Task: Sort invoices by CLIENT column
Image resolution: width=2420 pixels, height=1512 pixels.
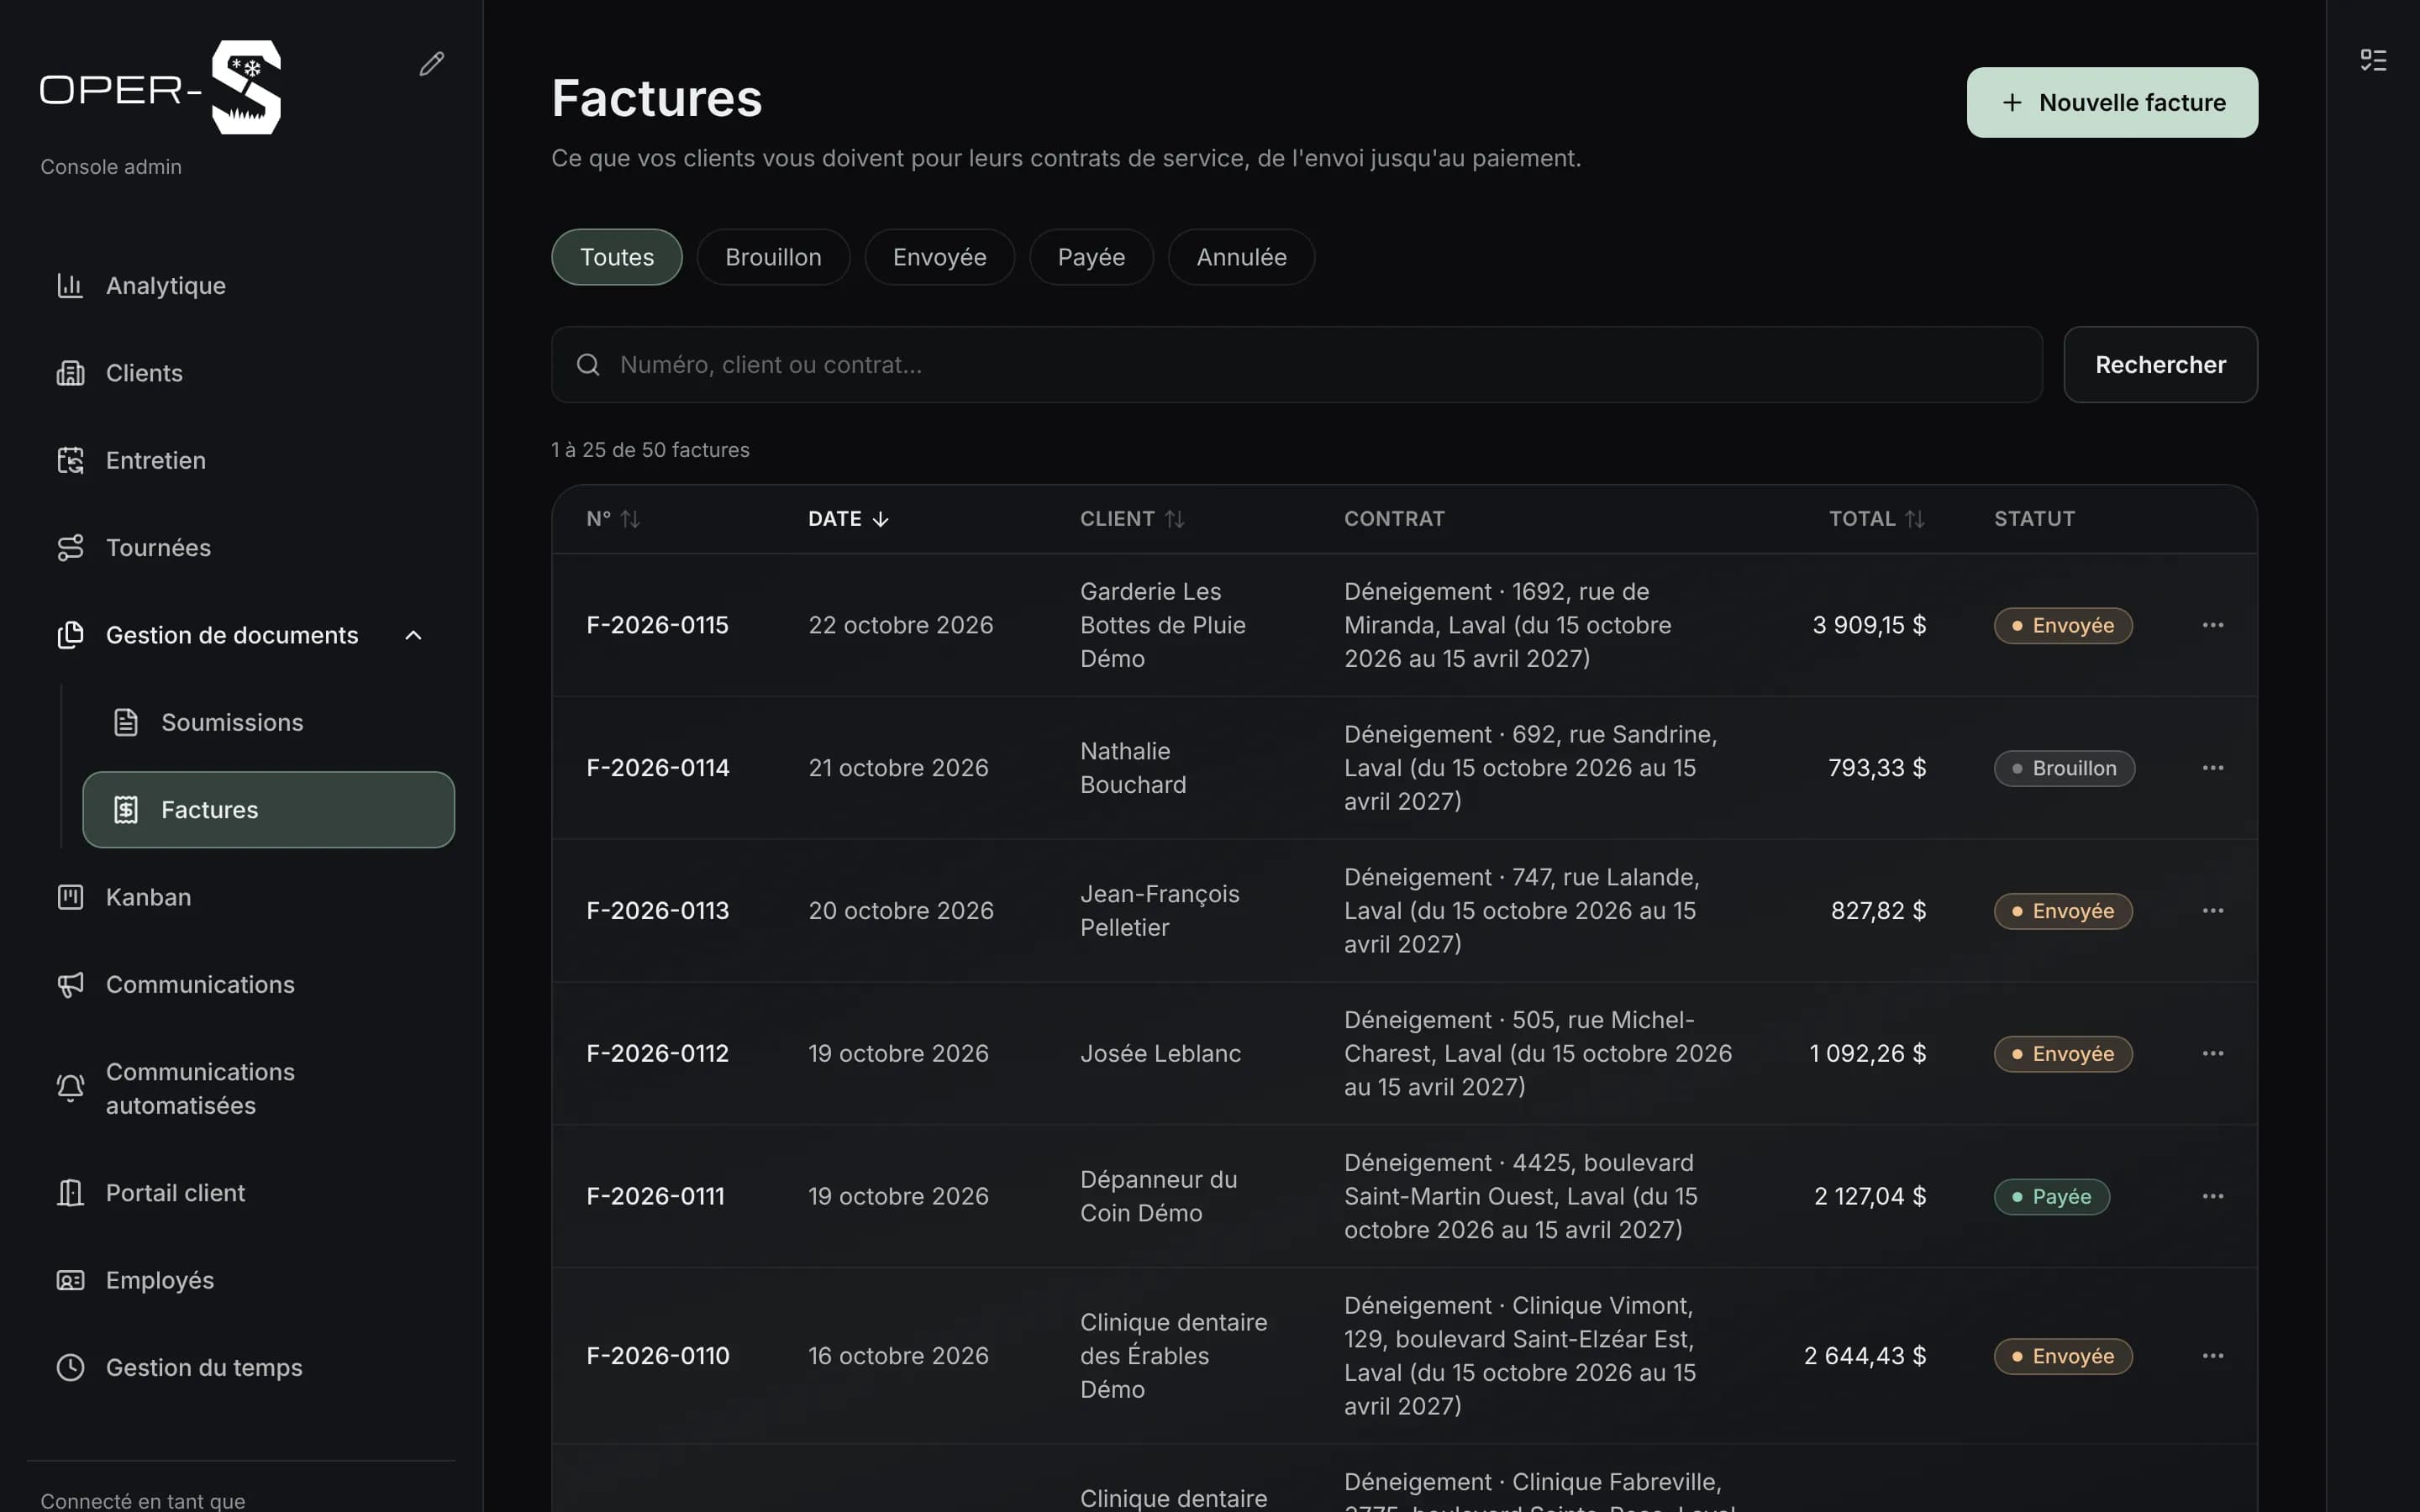Action: tap(1132, 519)
